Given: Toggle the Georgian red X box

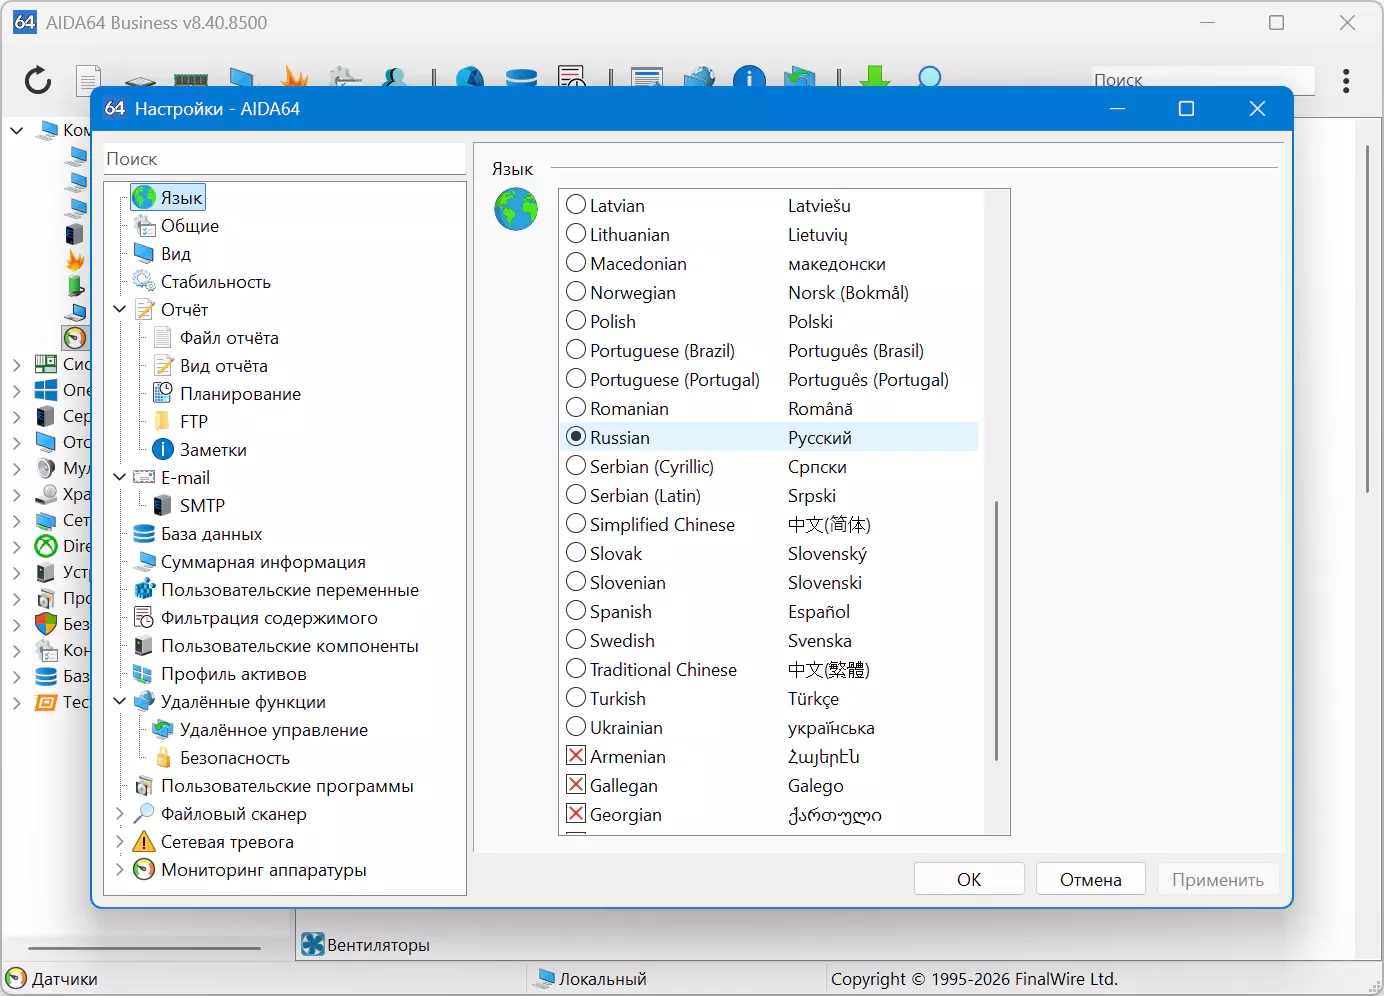Looking at the screenshot, I should point(576,814).
